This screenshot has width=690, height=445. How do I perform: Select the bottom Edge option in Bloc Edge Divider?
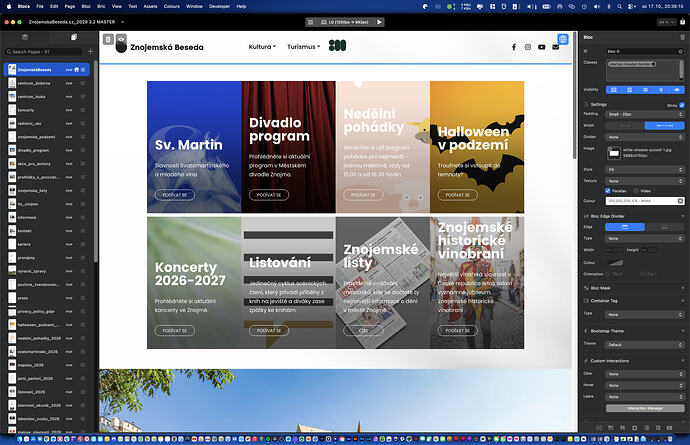[x=664, y=227]
